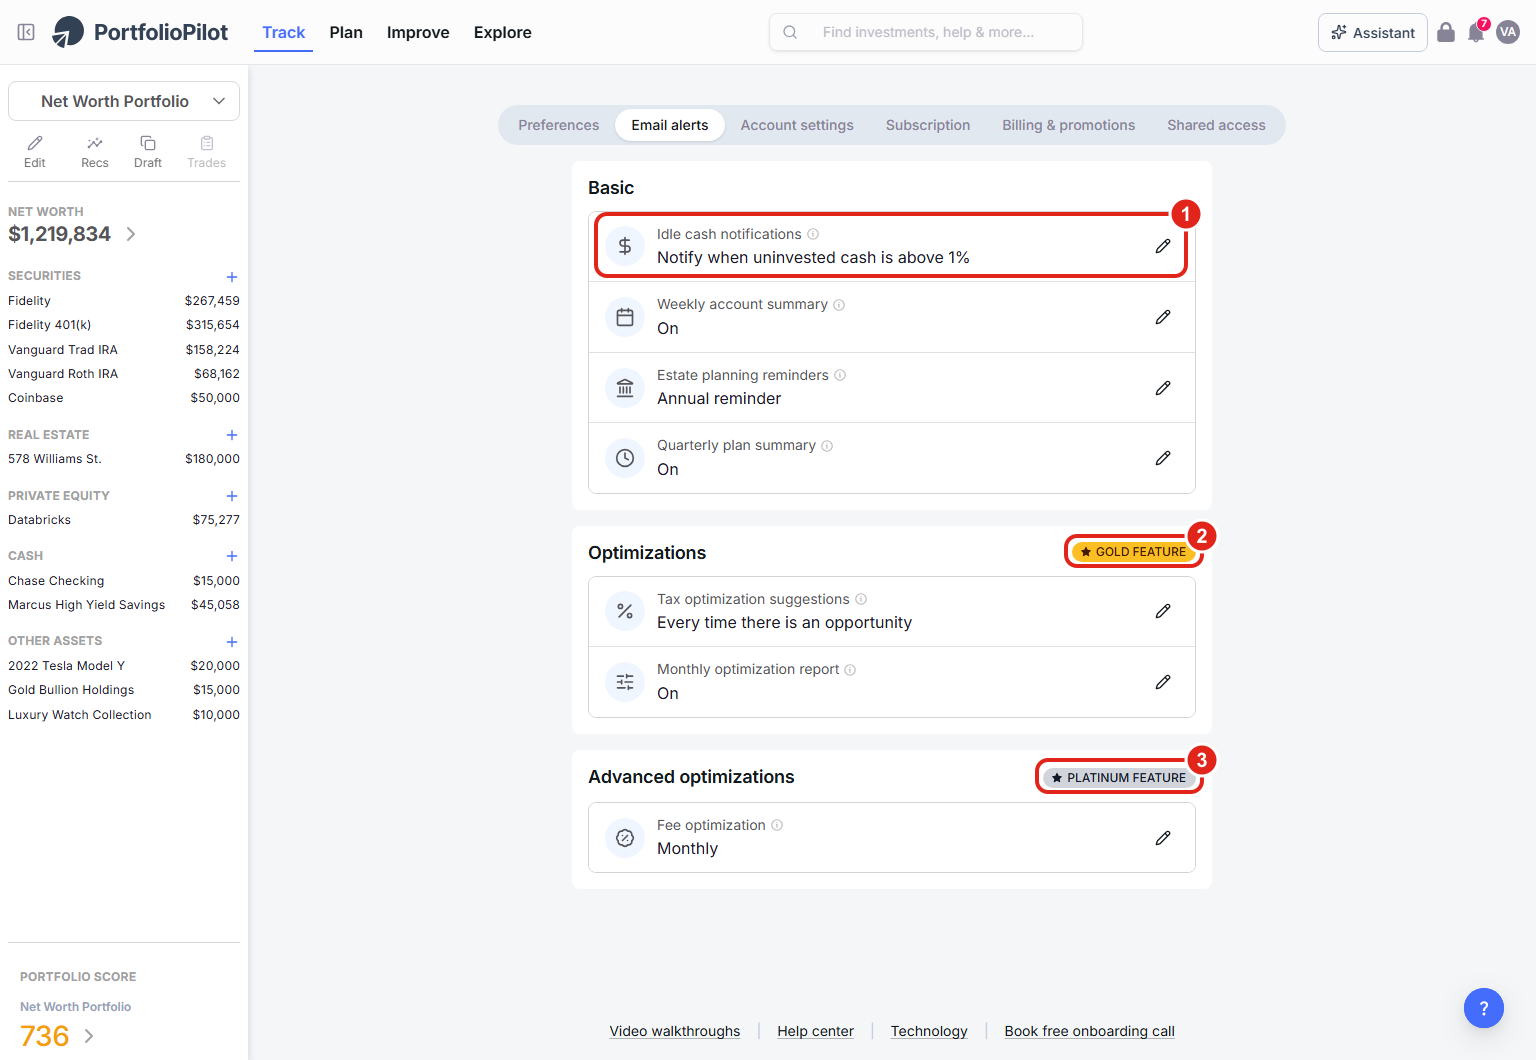The image size is (1536, 1060).
Task: Open the blue help question button
Action: point(1484,1008)
